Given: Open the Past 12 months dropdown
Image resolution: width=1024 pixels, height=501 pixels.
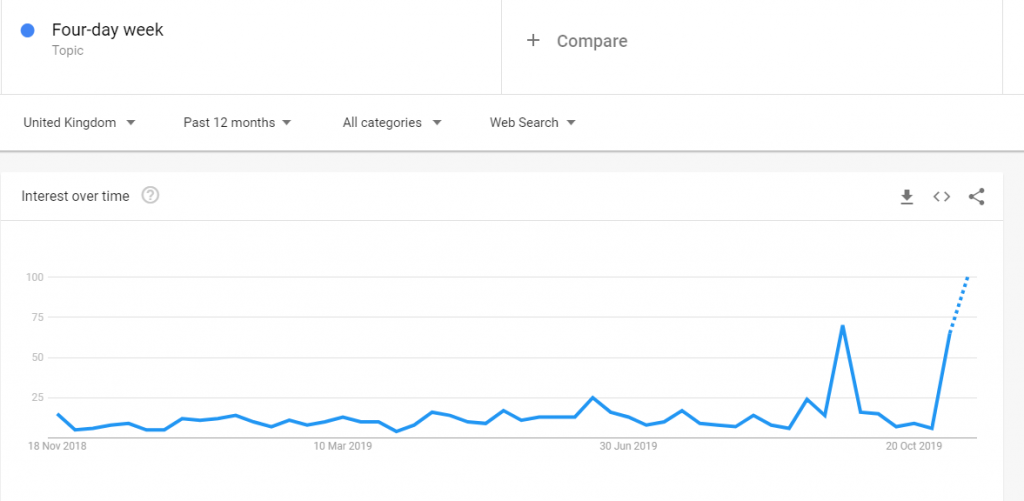Looking at the screenshot, I should pos(237,123).
